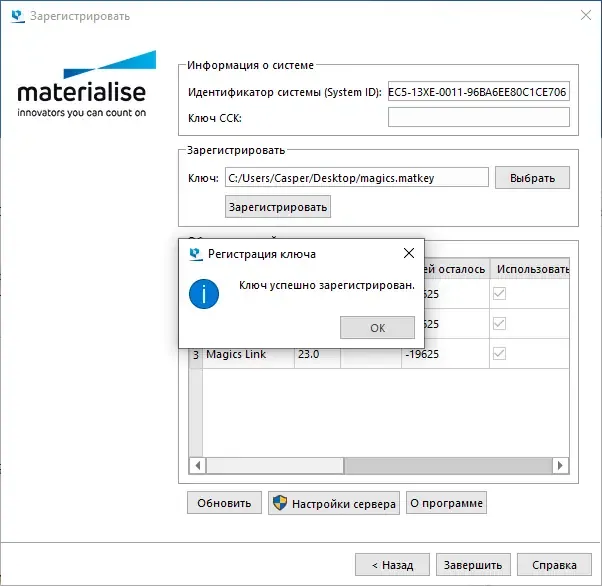Toggle the checkbox in the second license row
Screen dimensions: 602x586
499,324
